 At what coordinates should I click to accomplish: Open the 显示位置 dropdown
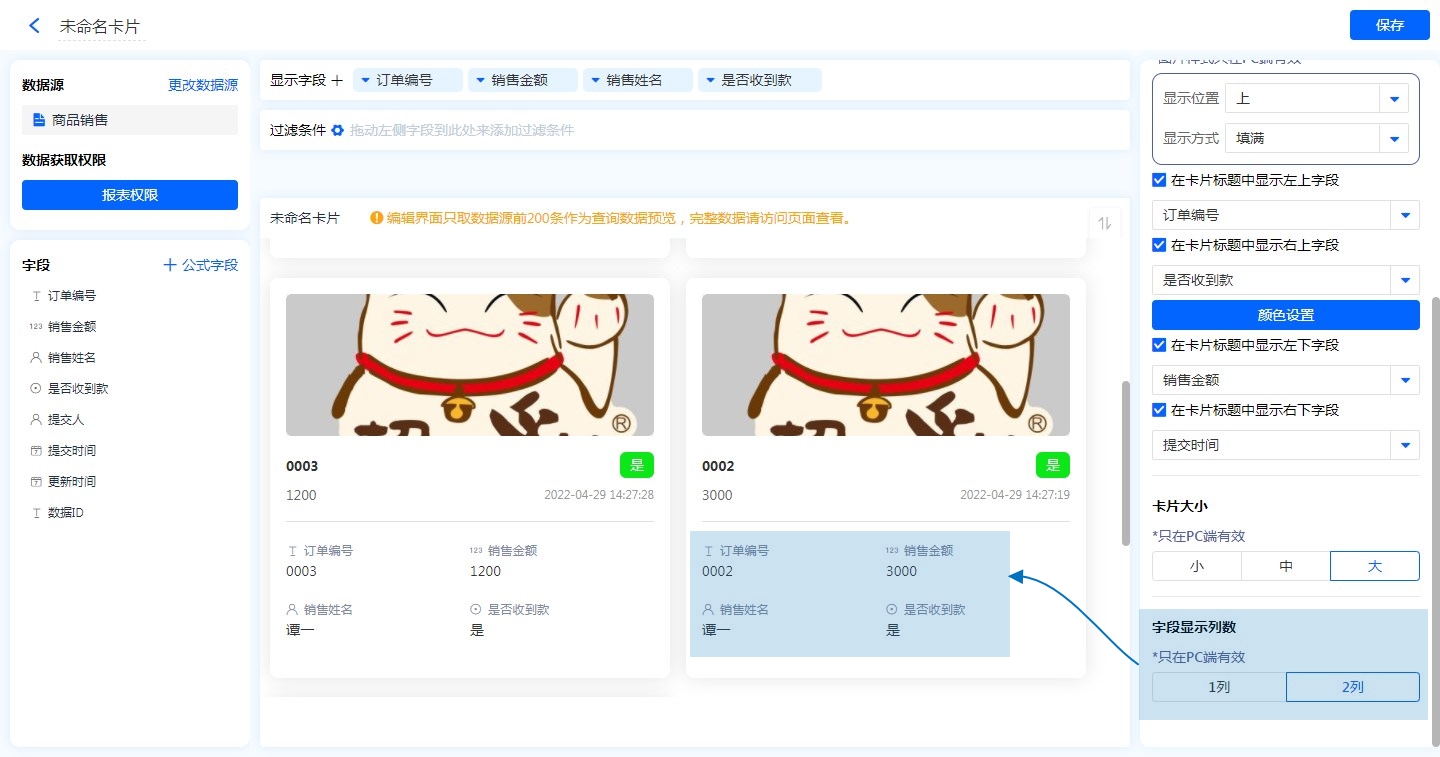click(x=1394, y=98)
